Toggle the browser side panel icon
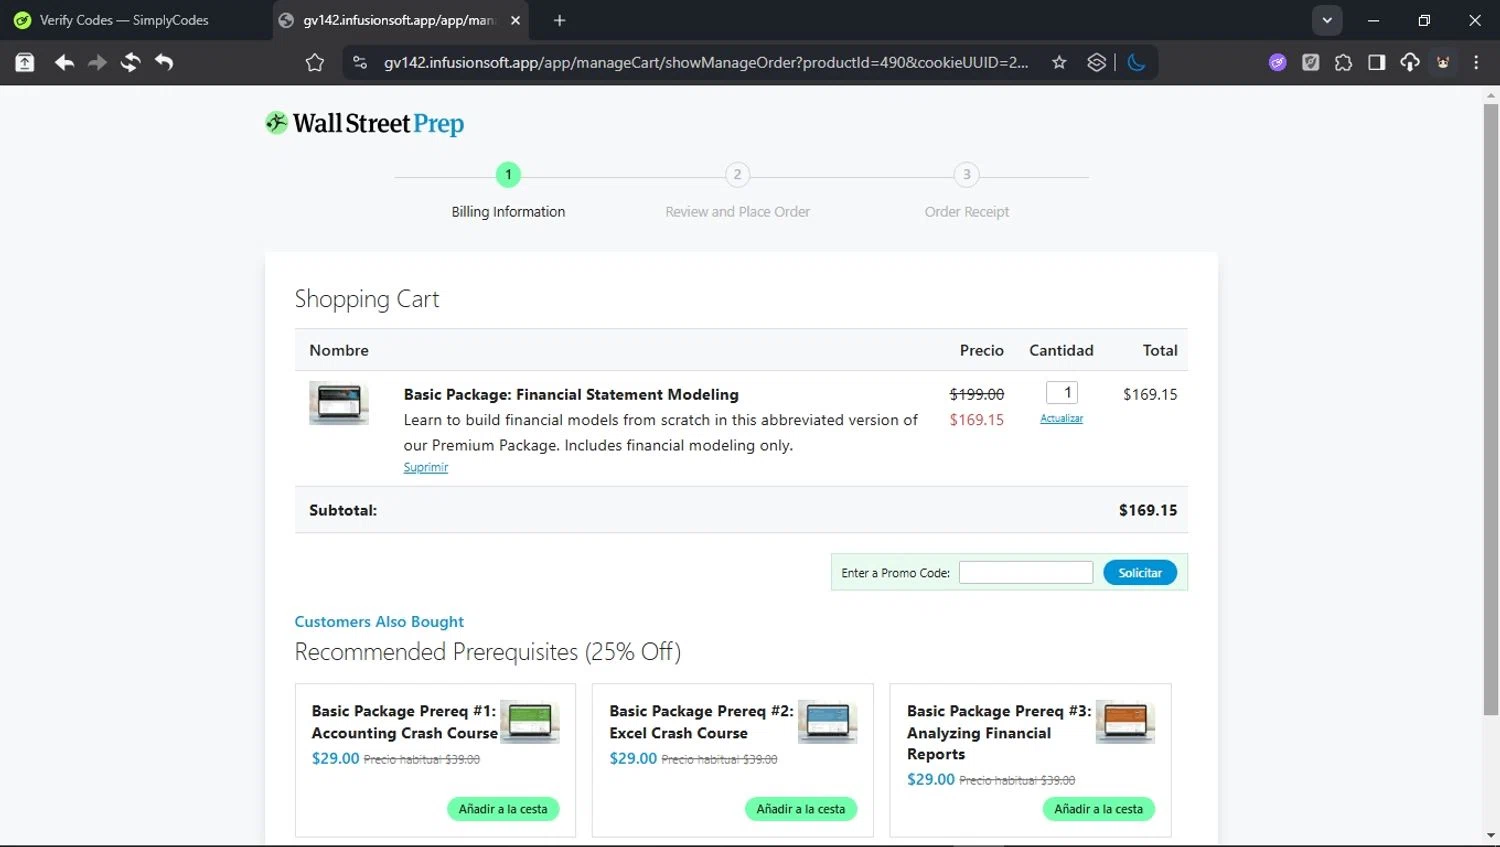 point(1376,63)
